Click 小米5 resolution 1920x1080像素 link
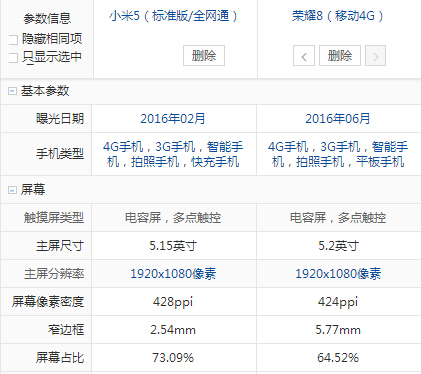Image resolution: width=421 pixels, height=374 pixels. point(173,274)
